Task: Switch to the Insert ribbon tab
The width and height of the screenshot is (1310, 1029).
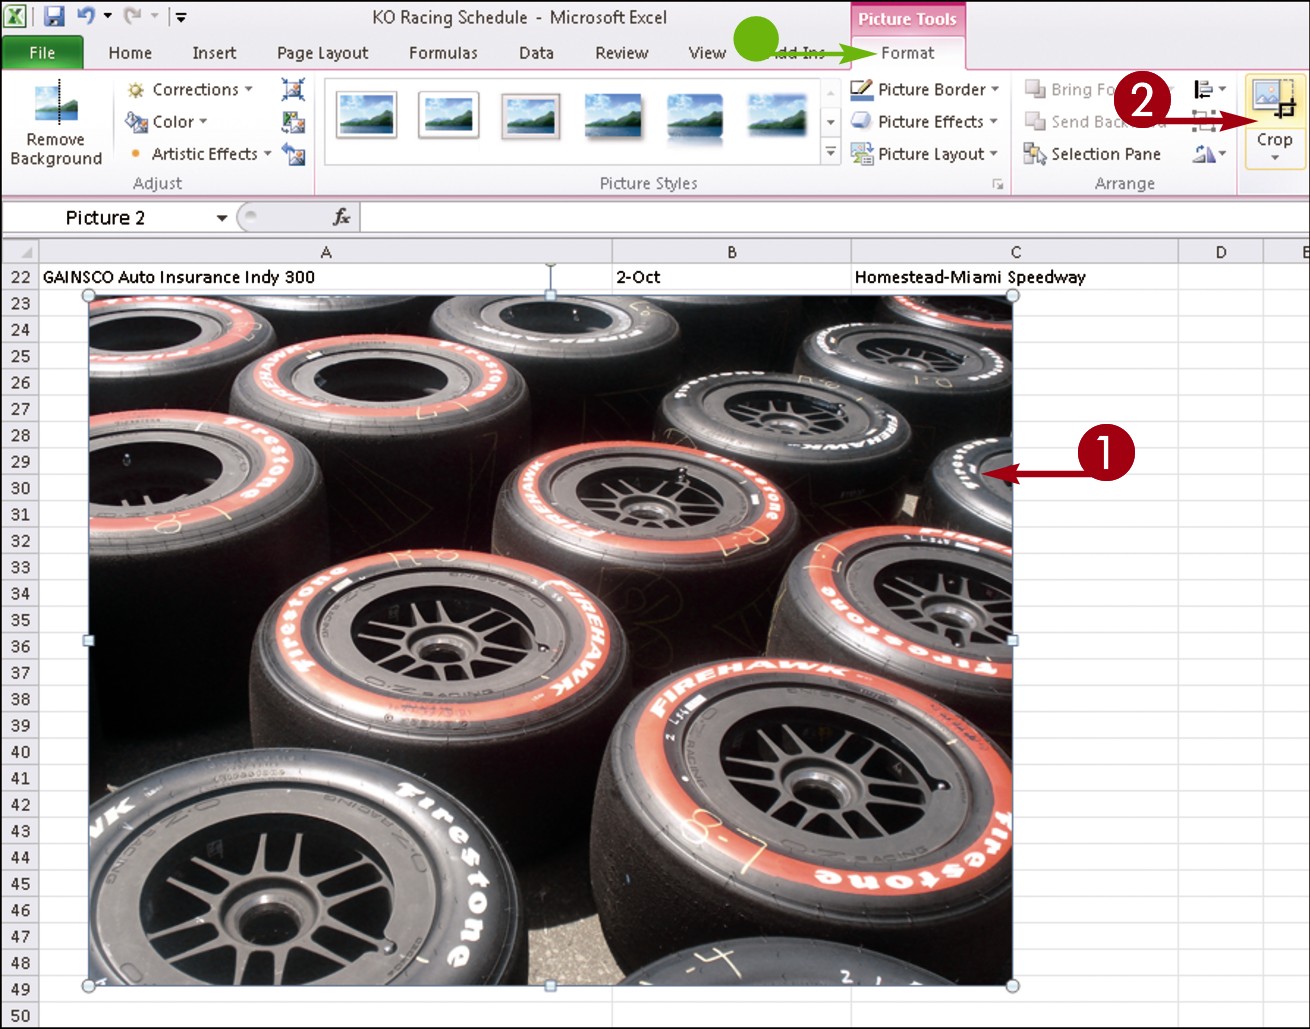Action: [214, 53]
